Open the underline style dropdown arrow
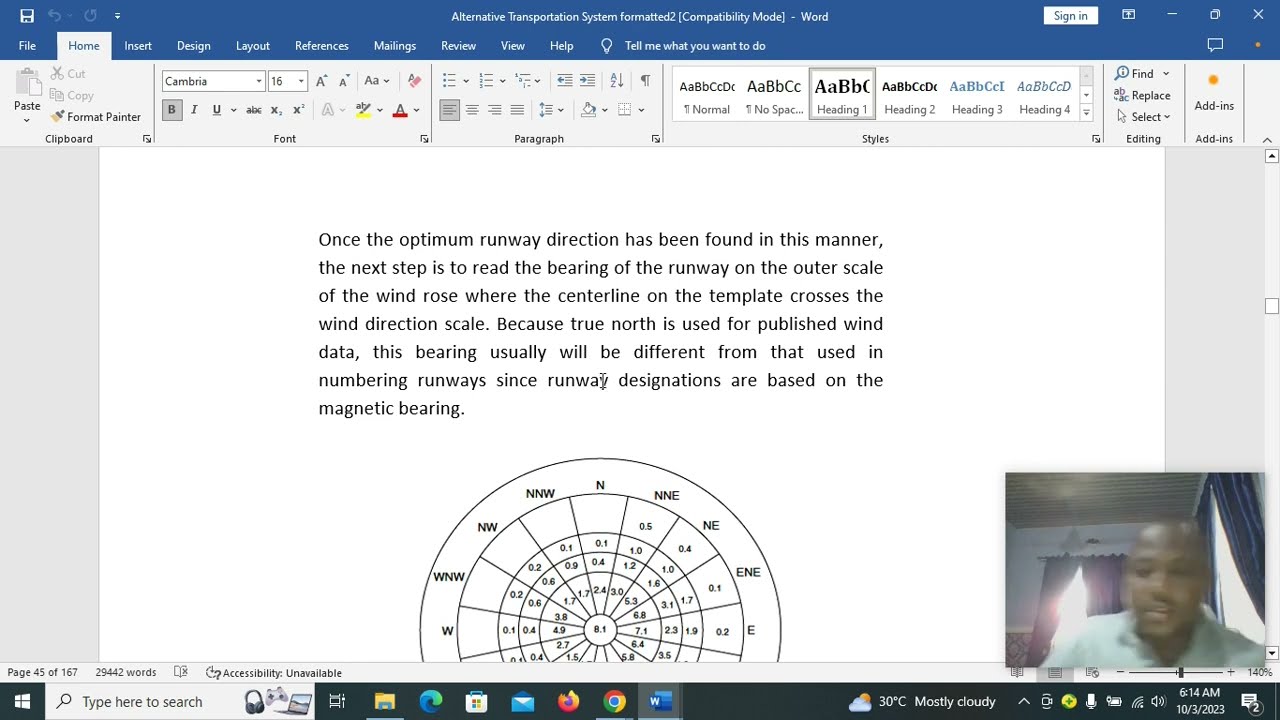The width and height of the screenshot is (1280, 720). (233, 110)
